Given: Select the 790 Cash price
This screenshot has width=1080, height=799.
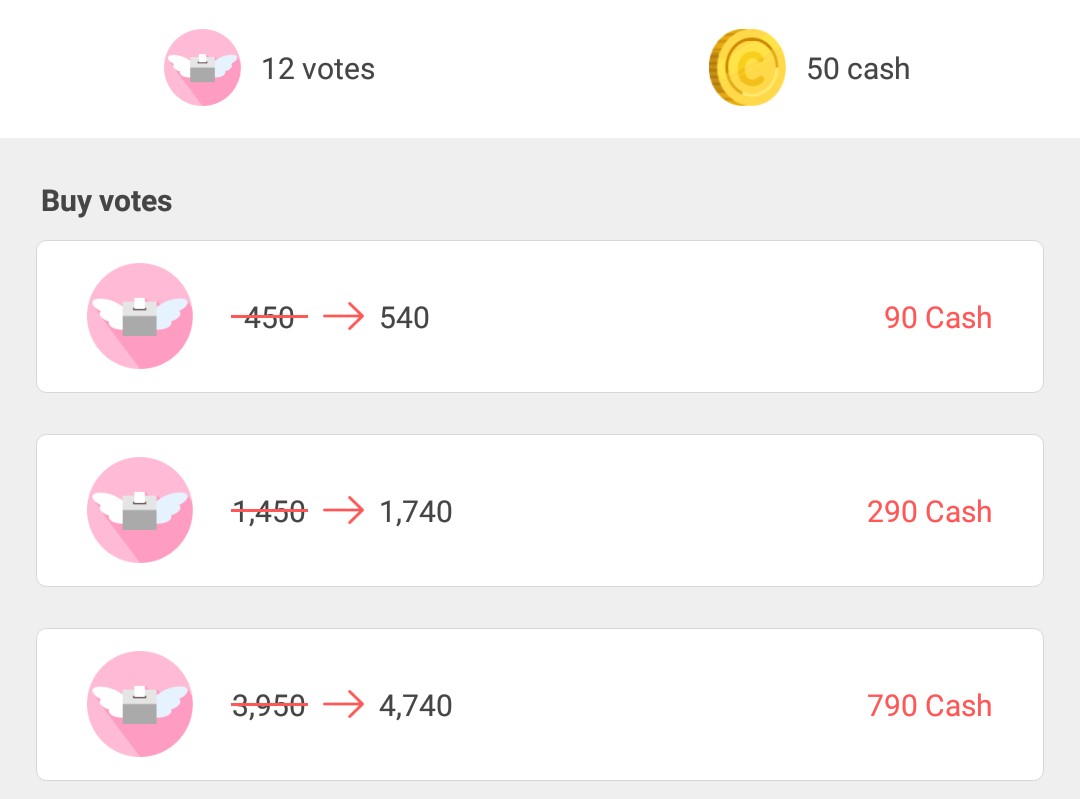Looking at the screenshot, I should pos(929,706).
